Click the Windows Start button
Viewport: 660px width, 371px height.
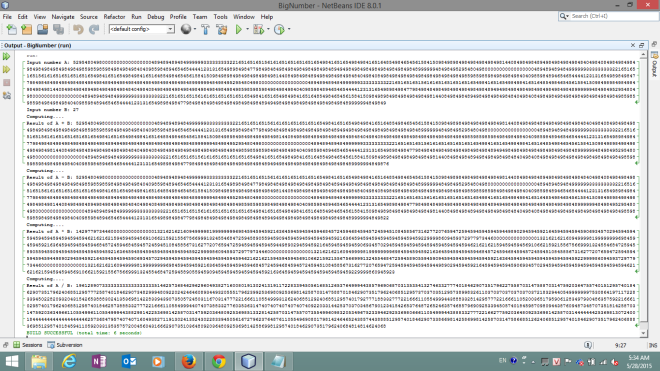[x=12, y=361]
